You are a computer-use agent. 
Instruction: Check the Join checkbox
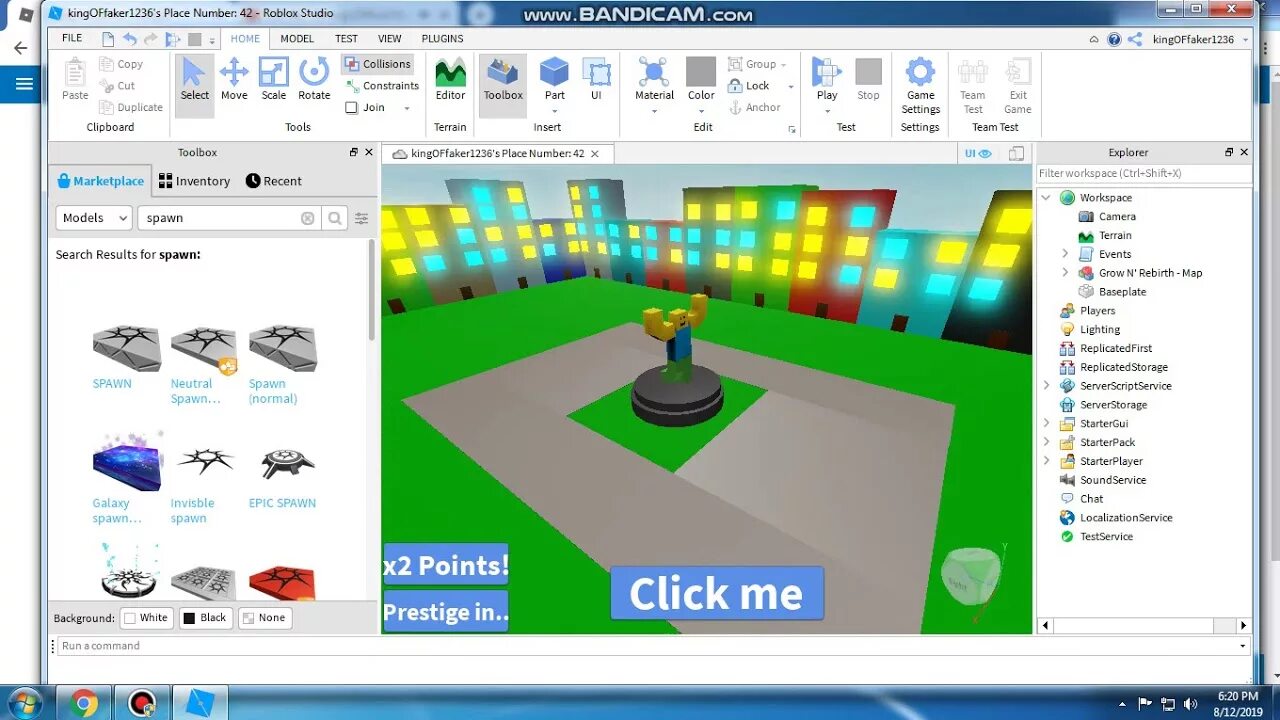coord(351,108)
